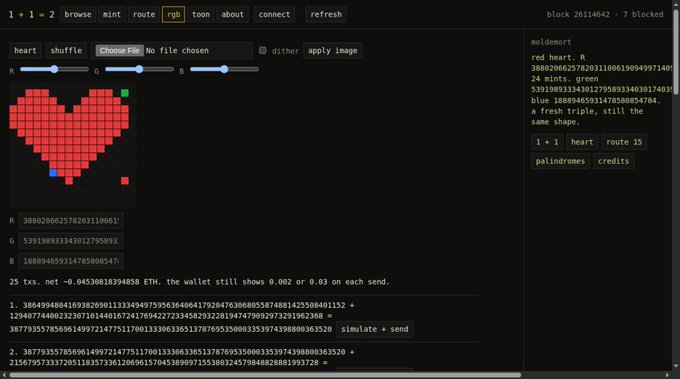
Task: Click the B value input field
Action: click(71, 261)
